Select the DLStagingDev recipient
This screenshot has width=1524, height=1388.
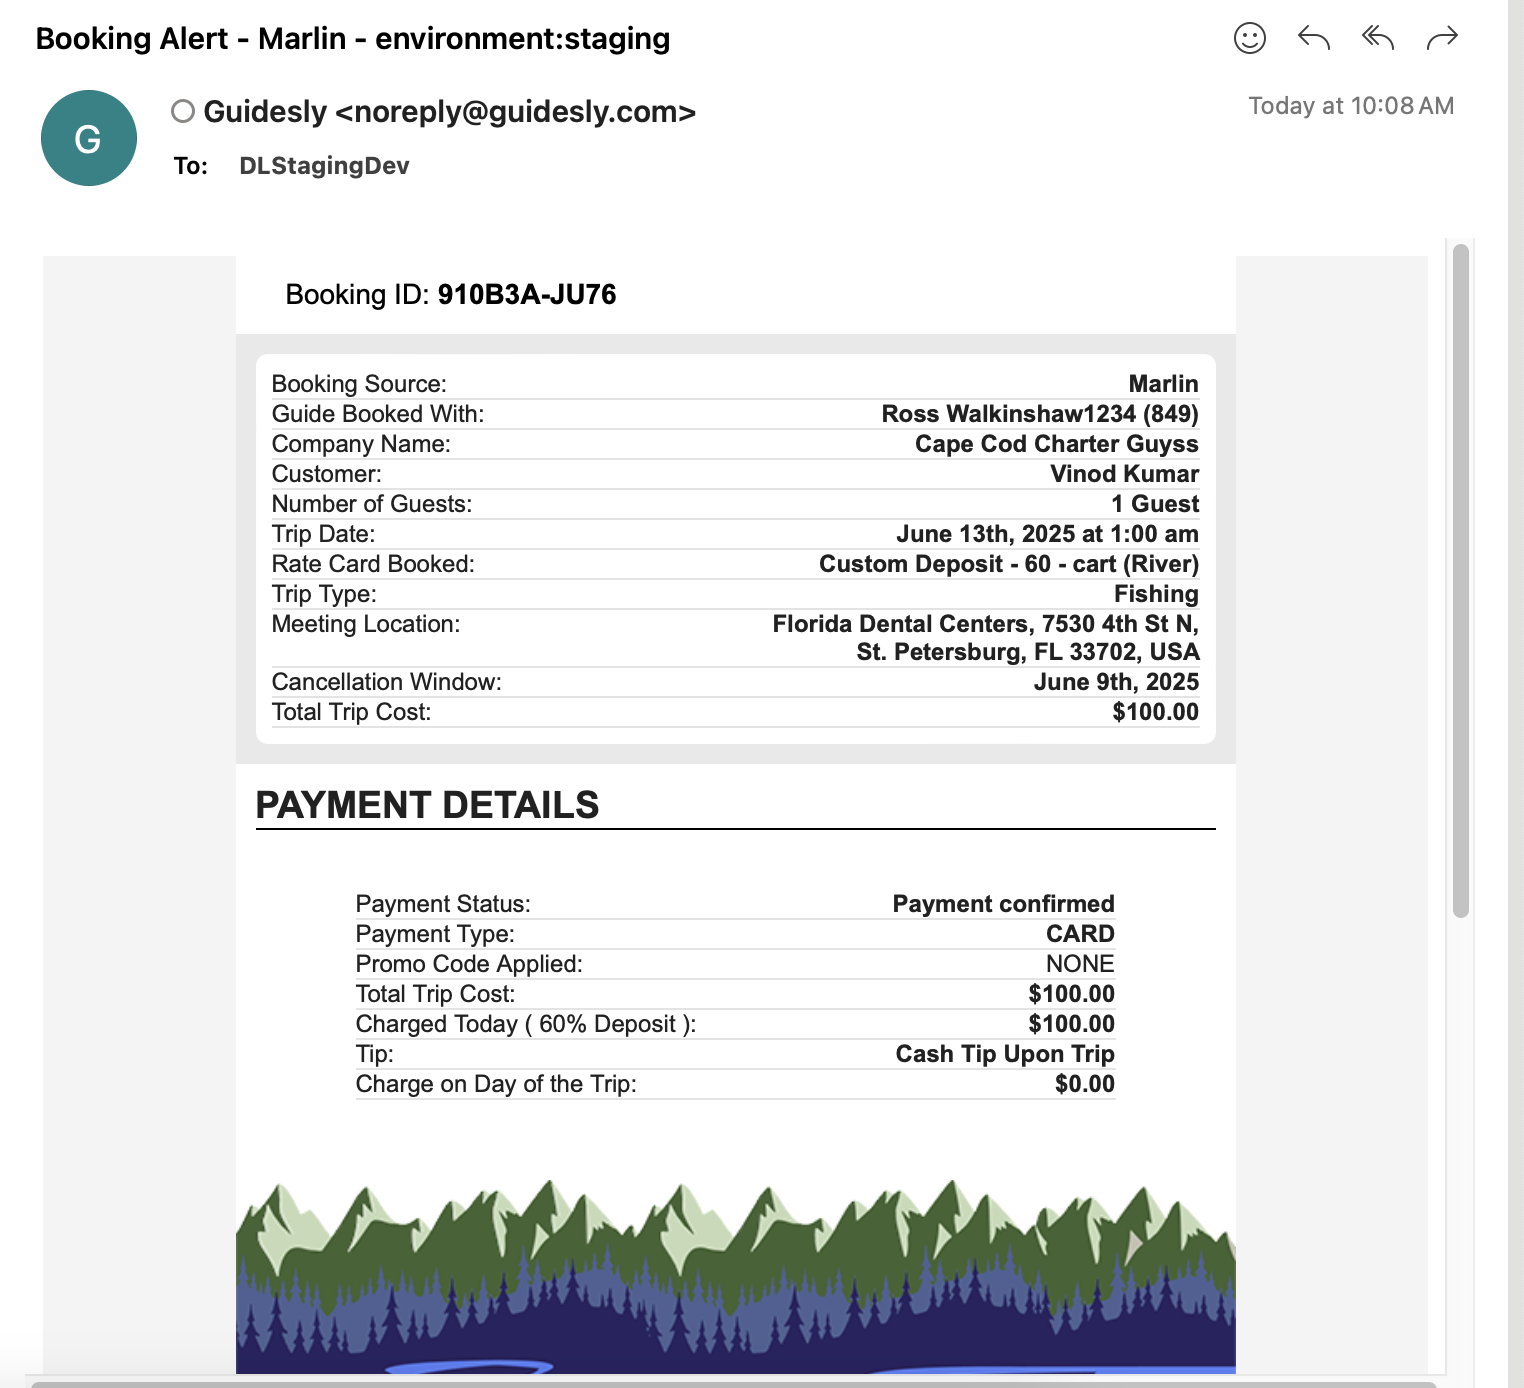point(324,166)
